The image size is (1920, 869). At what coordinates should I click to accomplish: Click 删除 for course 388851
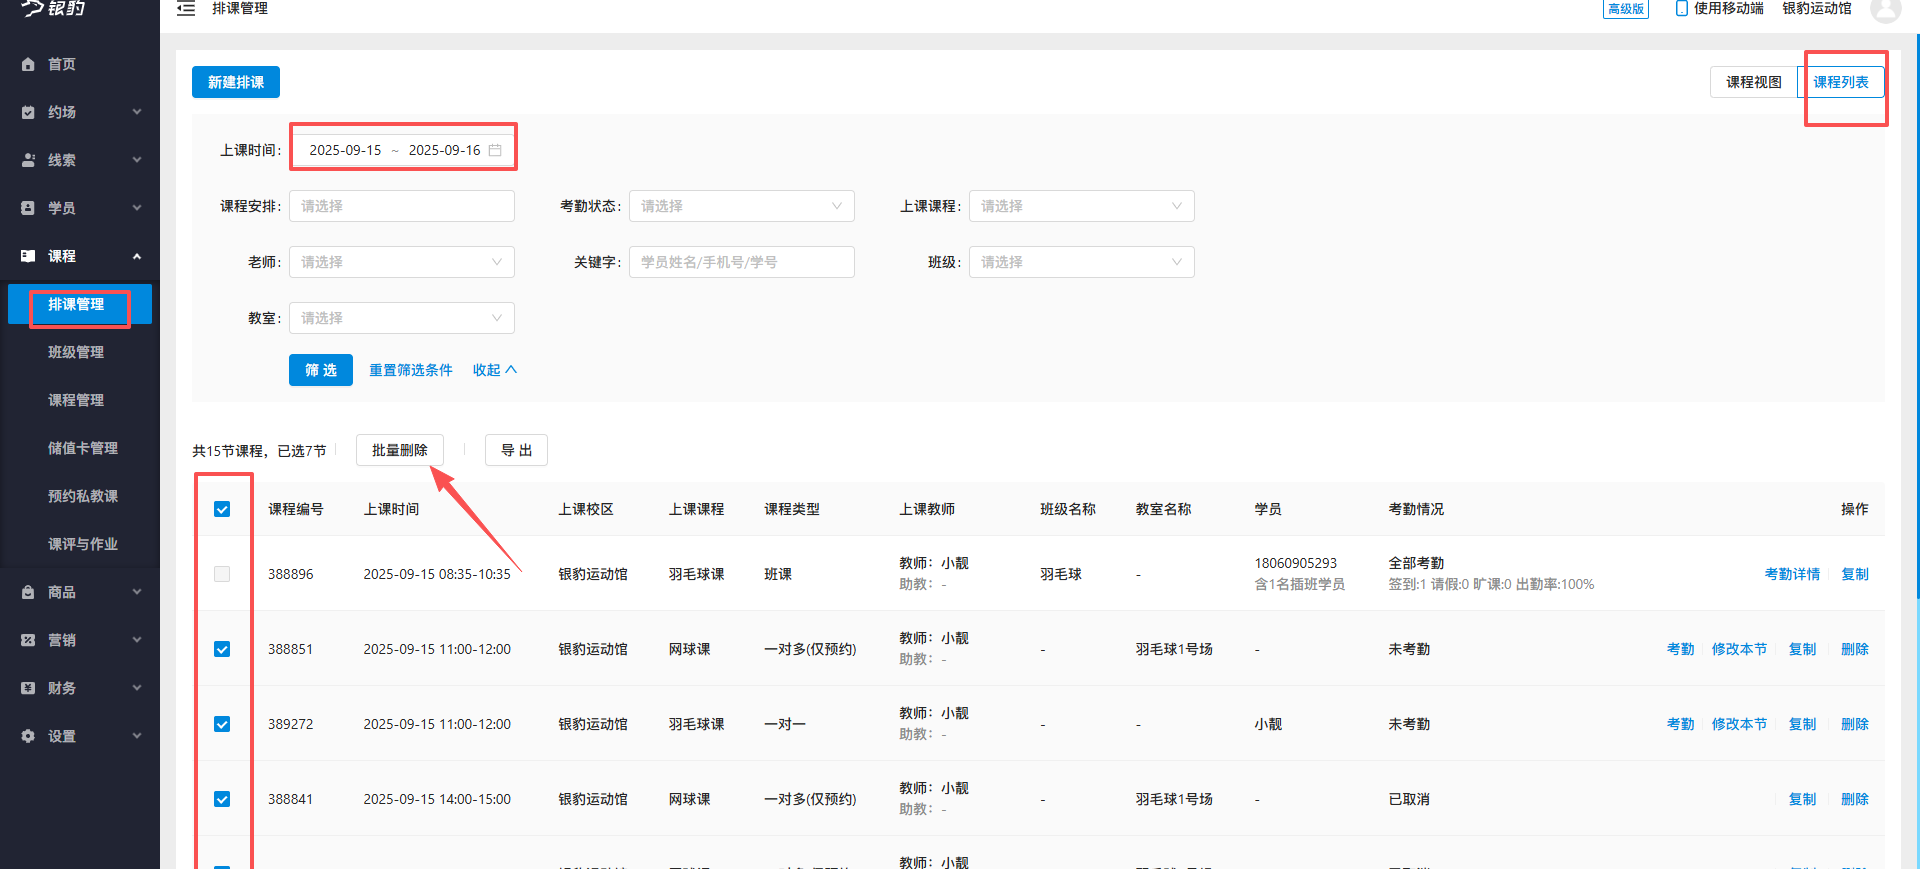[x=1855, y=649]
